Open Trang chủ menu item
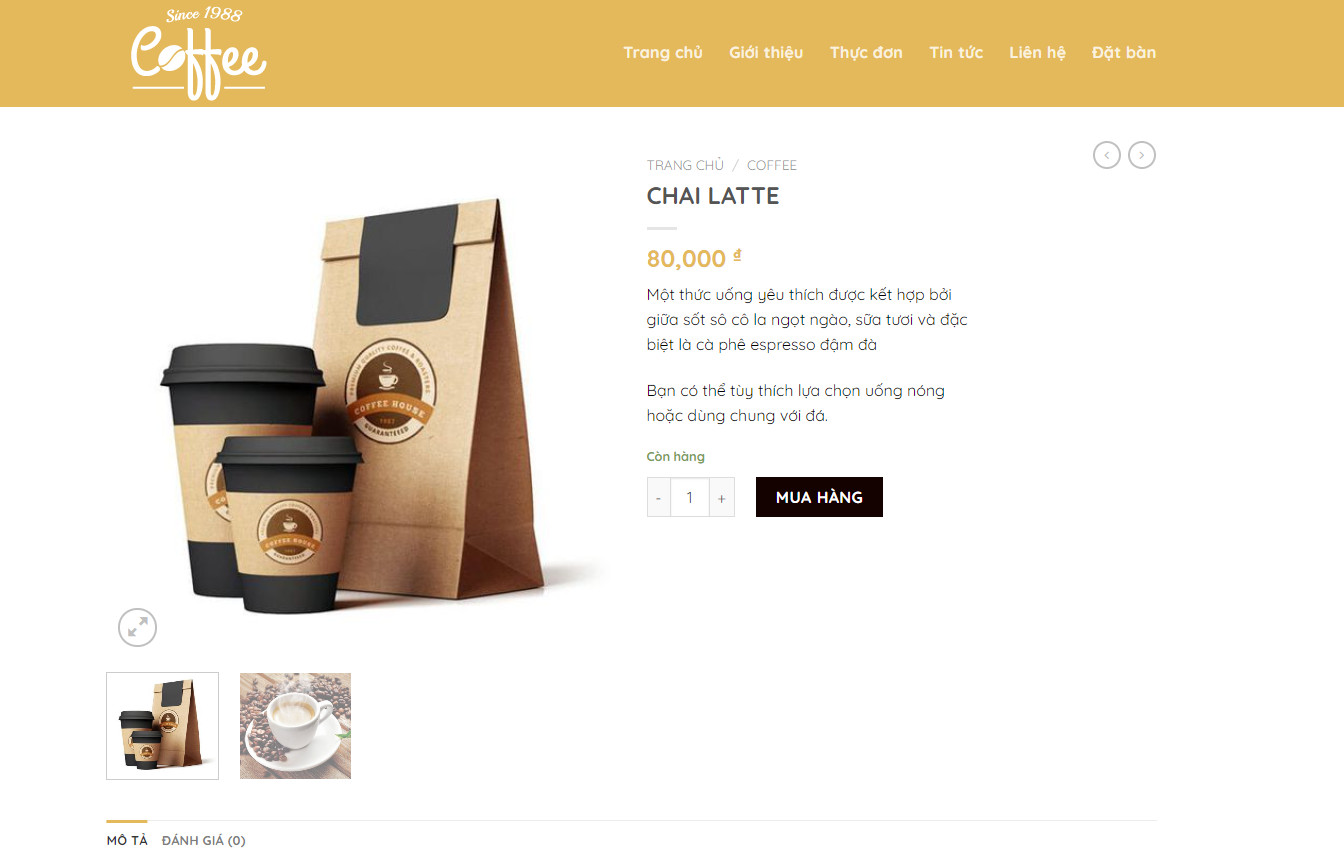1344x868 pixels. click(663, 52)
